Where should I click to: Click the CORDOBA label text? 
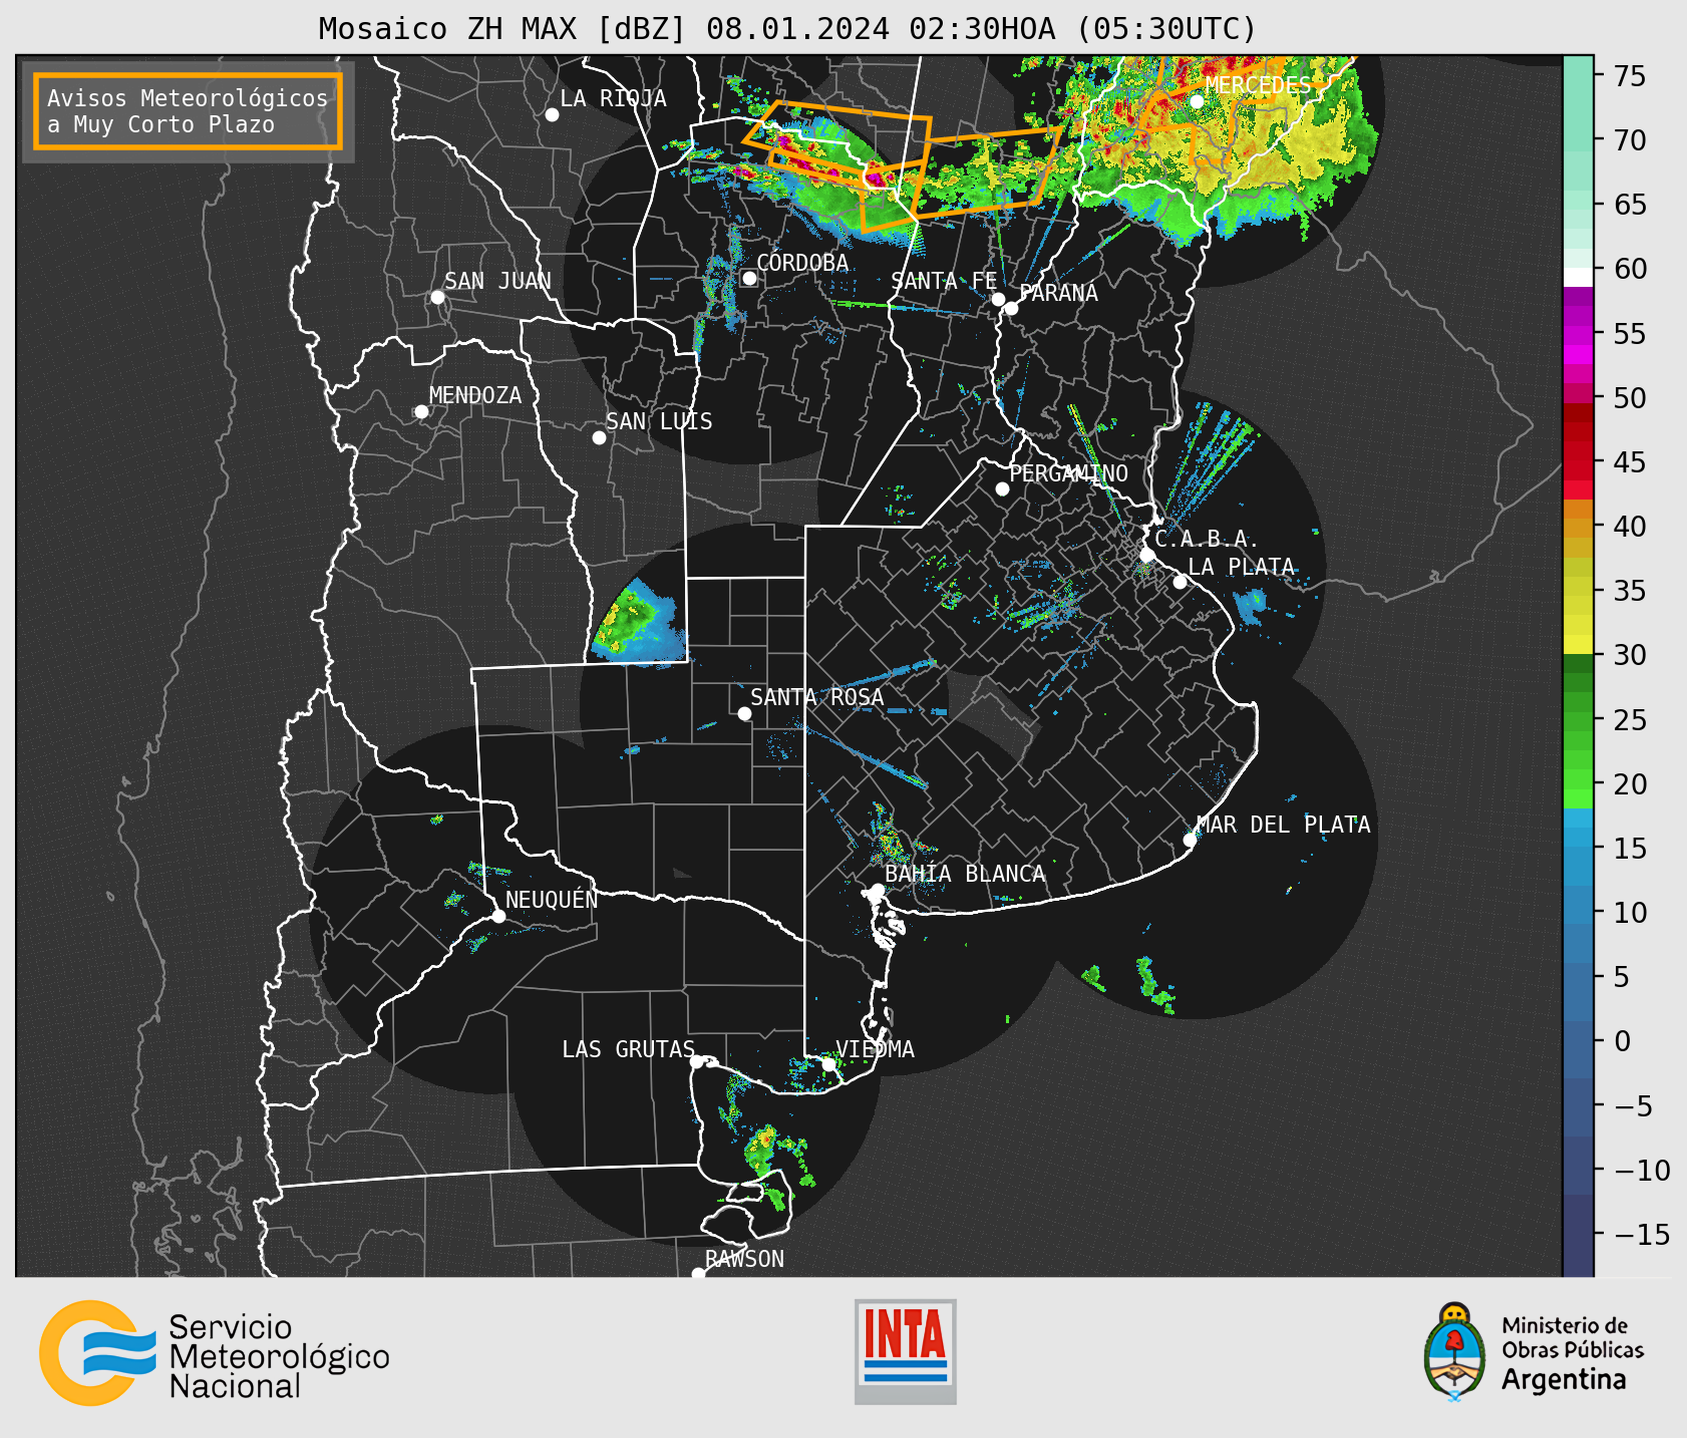[802, 262]
